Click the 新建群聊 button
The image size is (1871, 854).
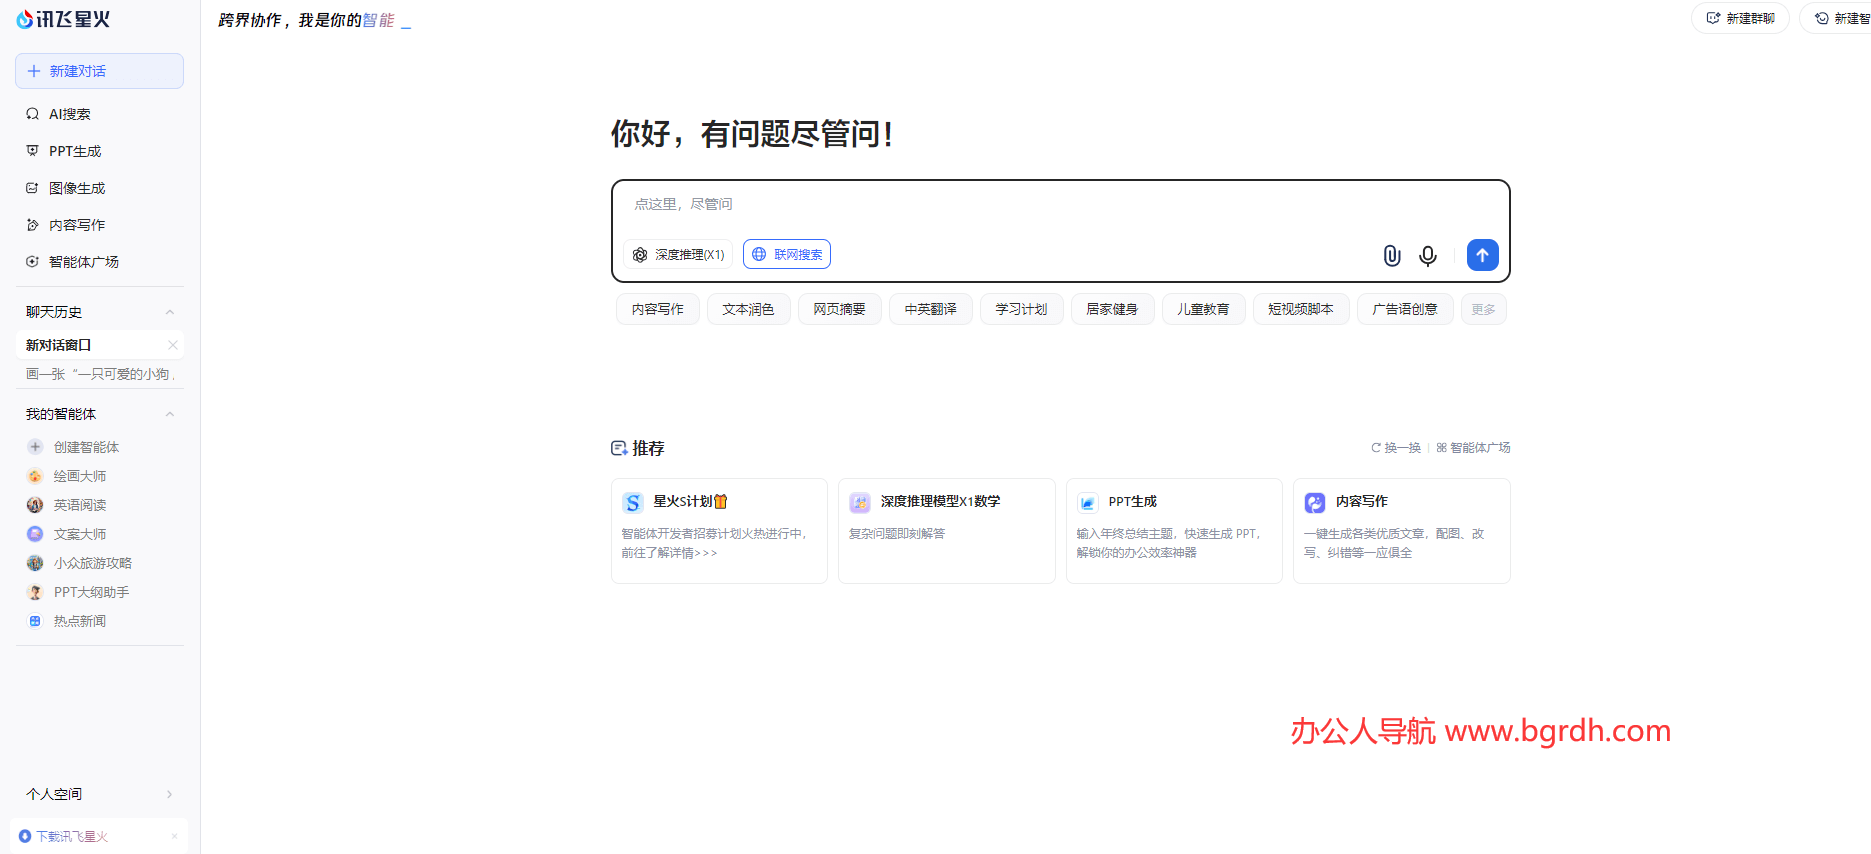pos(1740,18)
